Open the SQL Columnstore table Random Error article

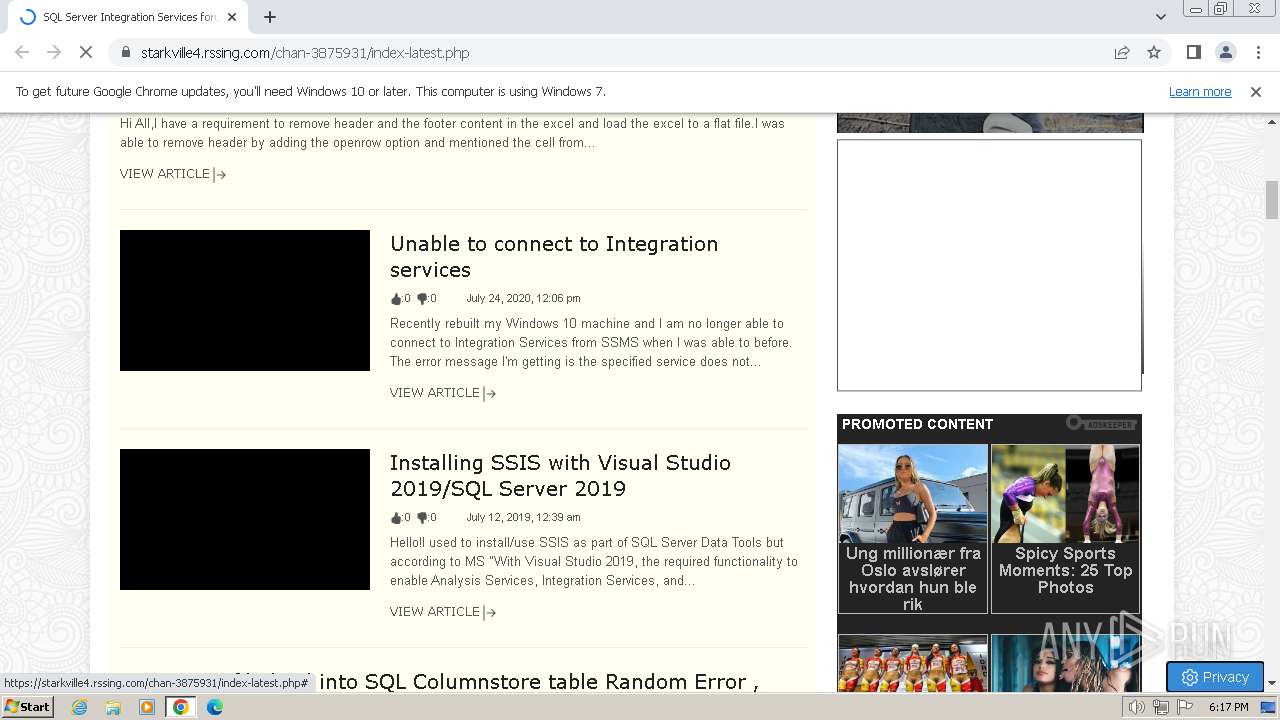pyautogui.click(x=540, y=682)
